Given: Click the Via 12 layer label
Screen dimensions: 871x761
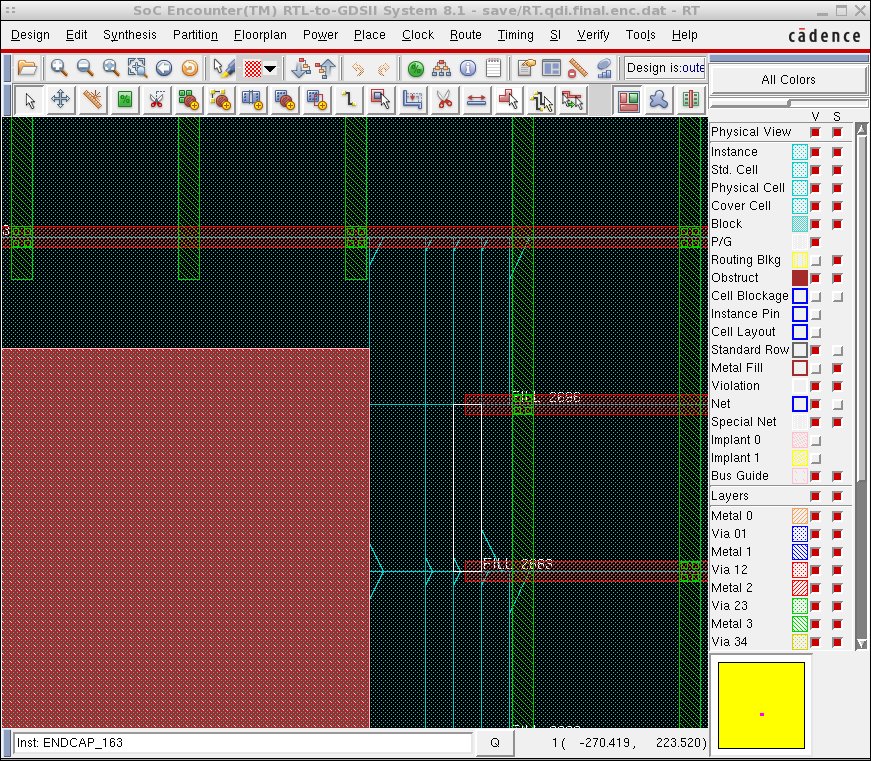Looking at the screenshot, I should coord(729,570).
